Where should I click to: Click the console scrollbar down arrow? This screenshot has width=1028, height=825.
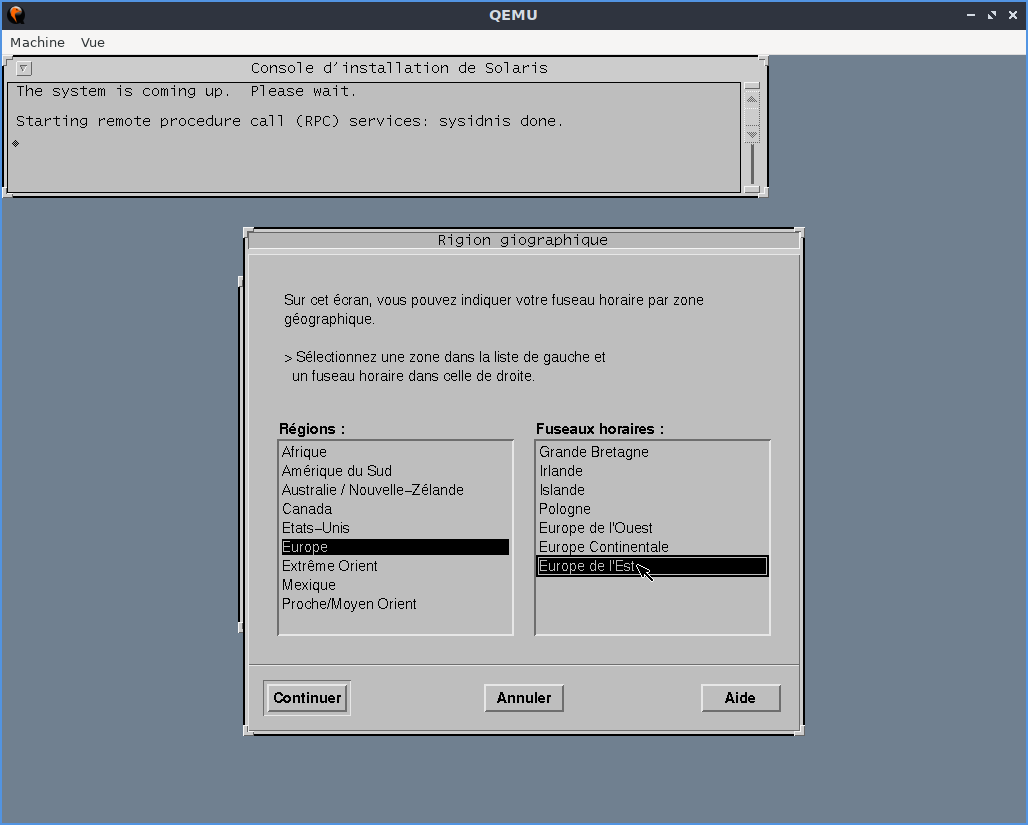pos(752,134)
